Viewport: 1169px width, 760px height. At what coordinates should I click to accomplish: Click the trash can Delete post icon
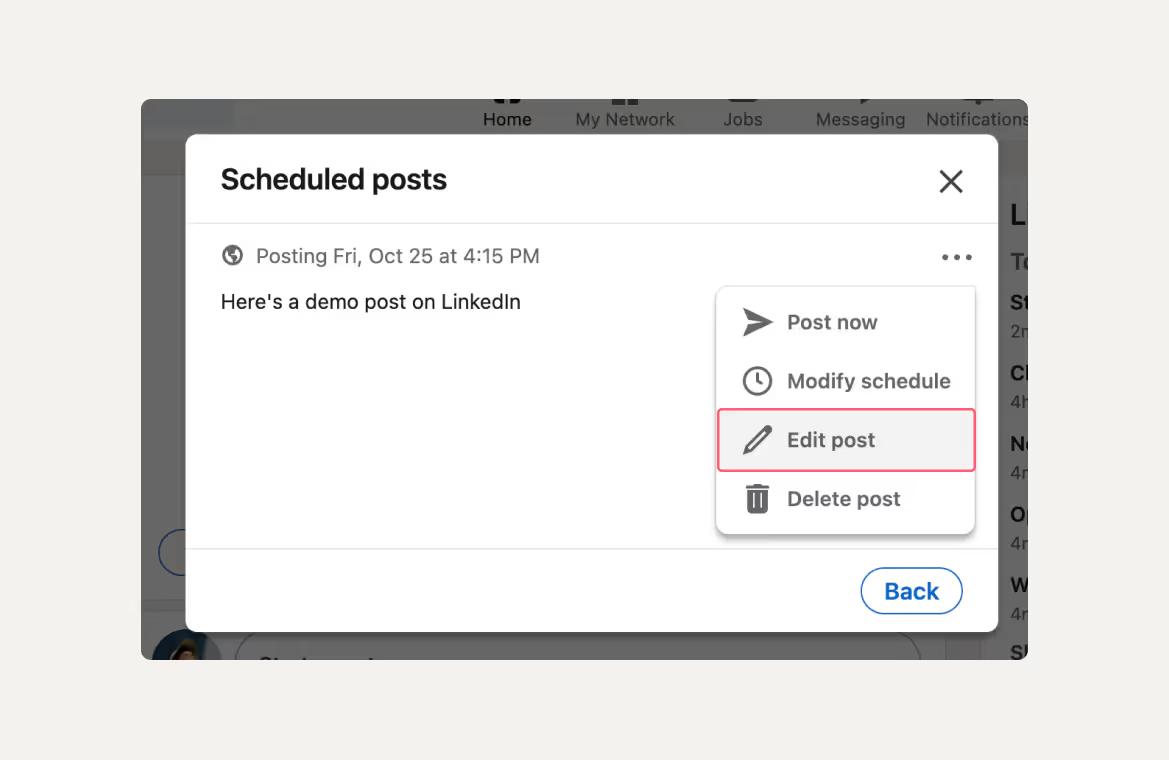[x=757, y=499]
